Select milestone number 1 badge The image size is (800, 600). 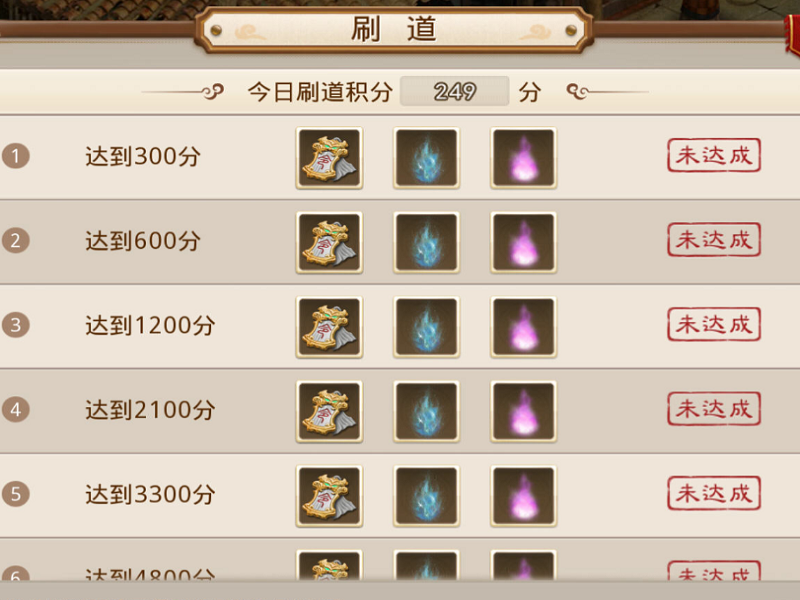pos(15,156)
